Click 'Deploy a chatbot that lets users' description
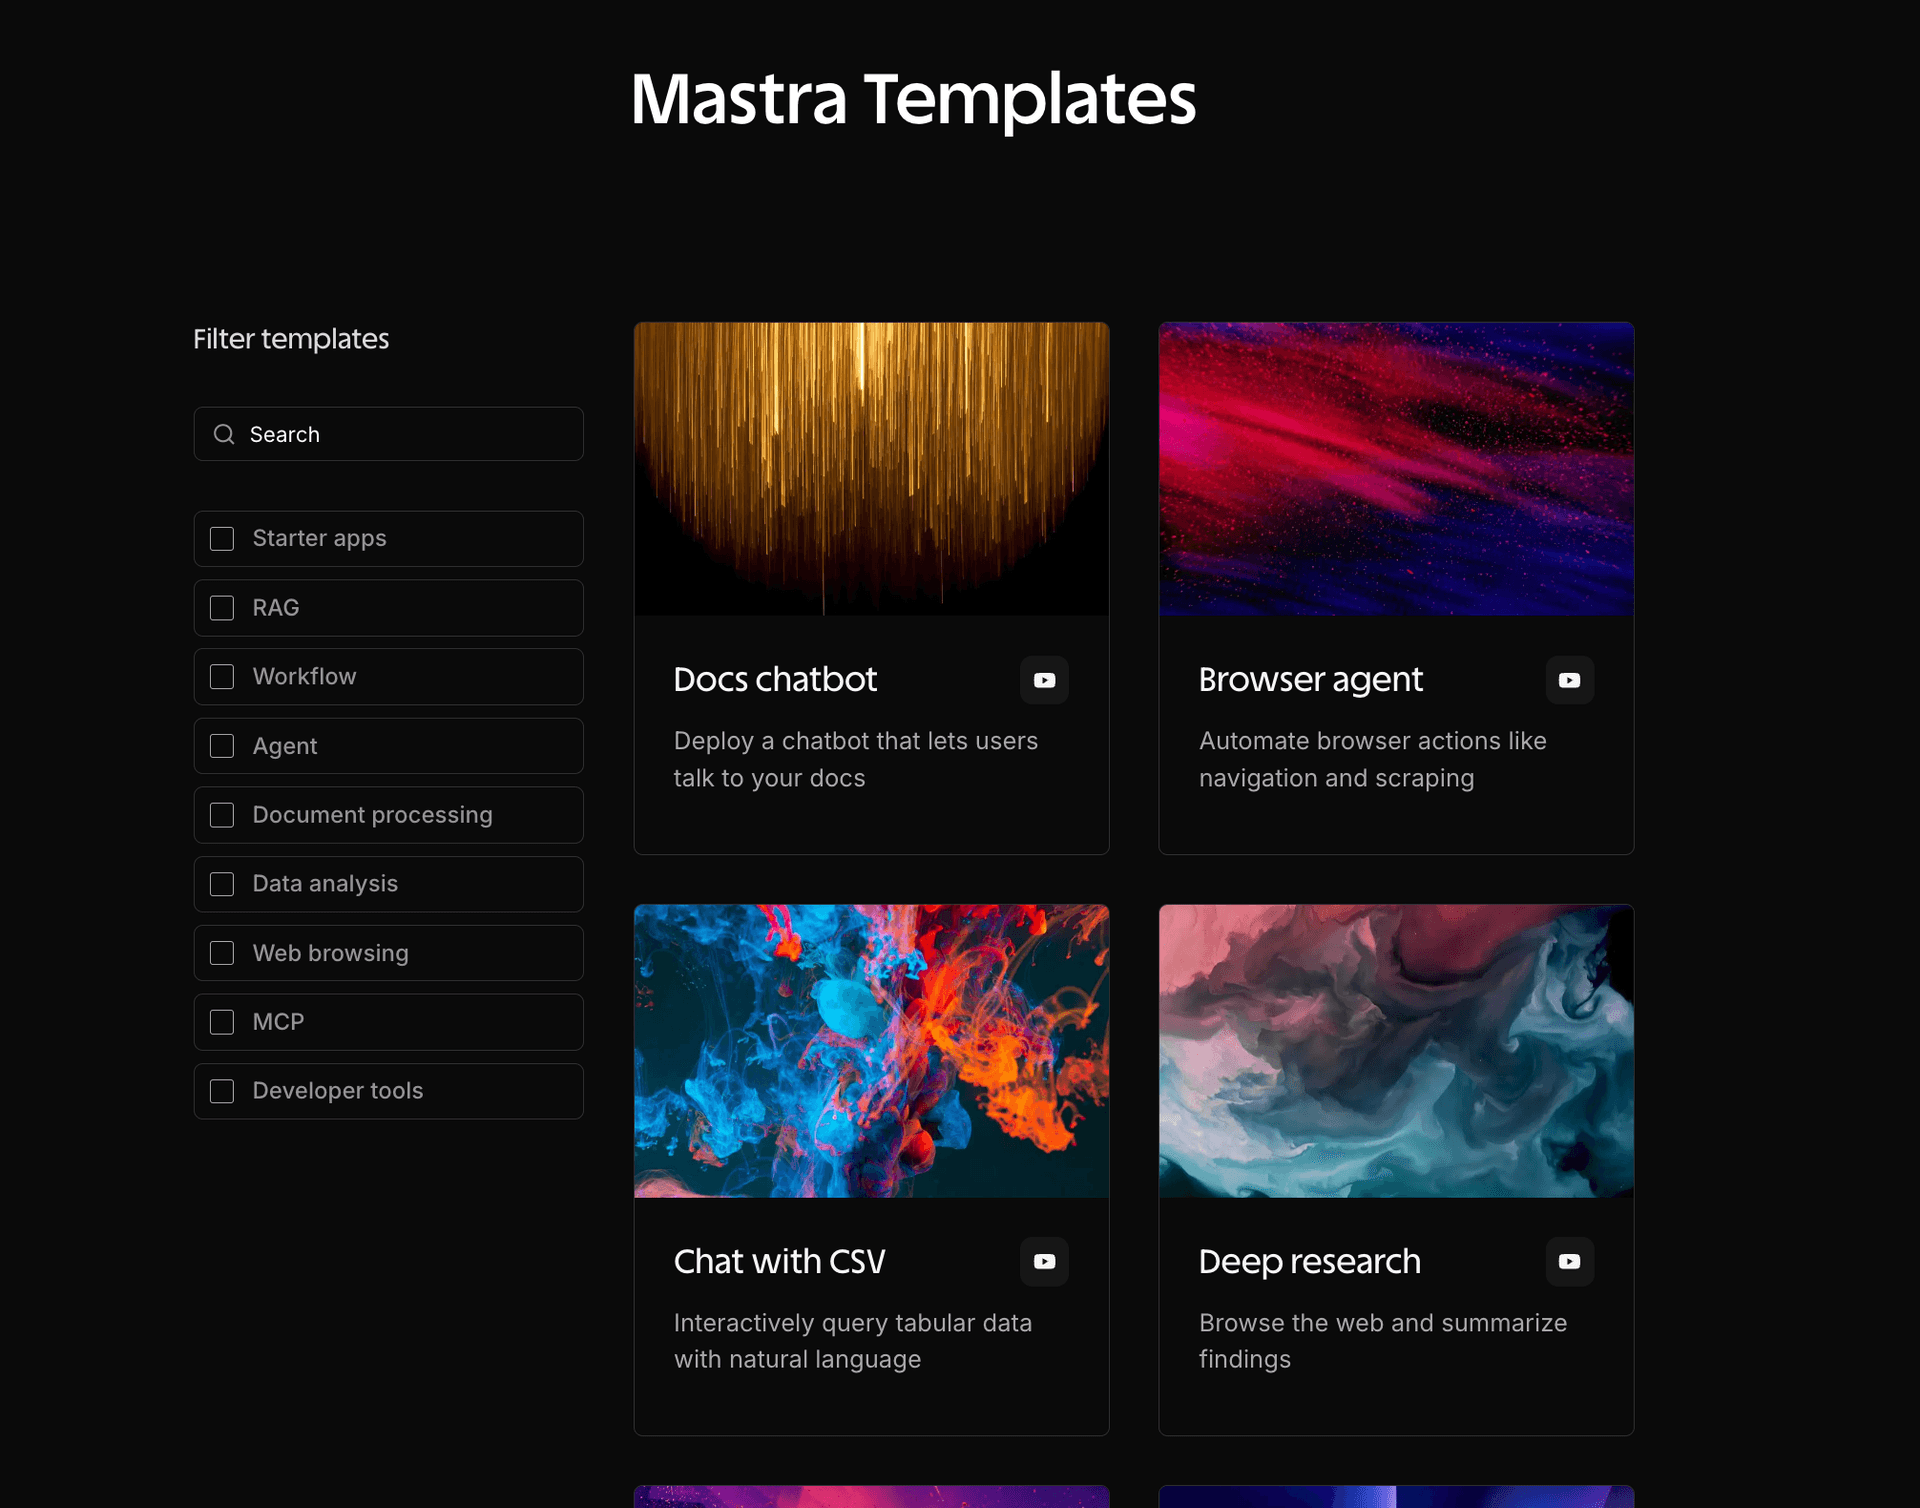1920x1508 pixels. [x=856, y=741]
